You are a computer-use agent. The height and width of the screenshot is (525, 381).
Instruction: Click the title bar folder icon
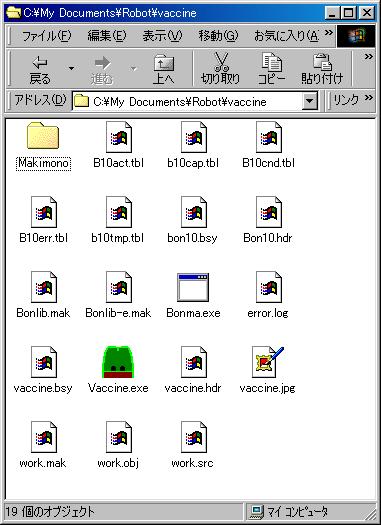(13, 13)
